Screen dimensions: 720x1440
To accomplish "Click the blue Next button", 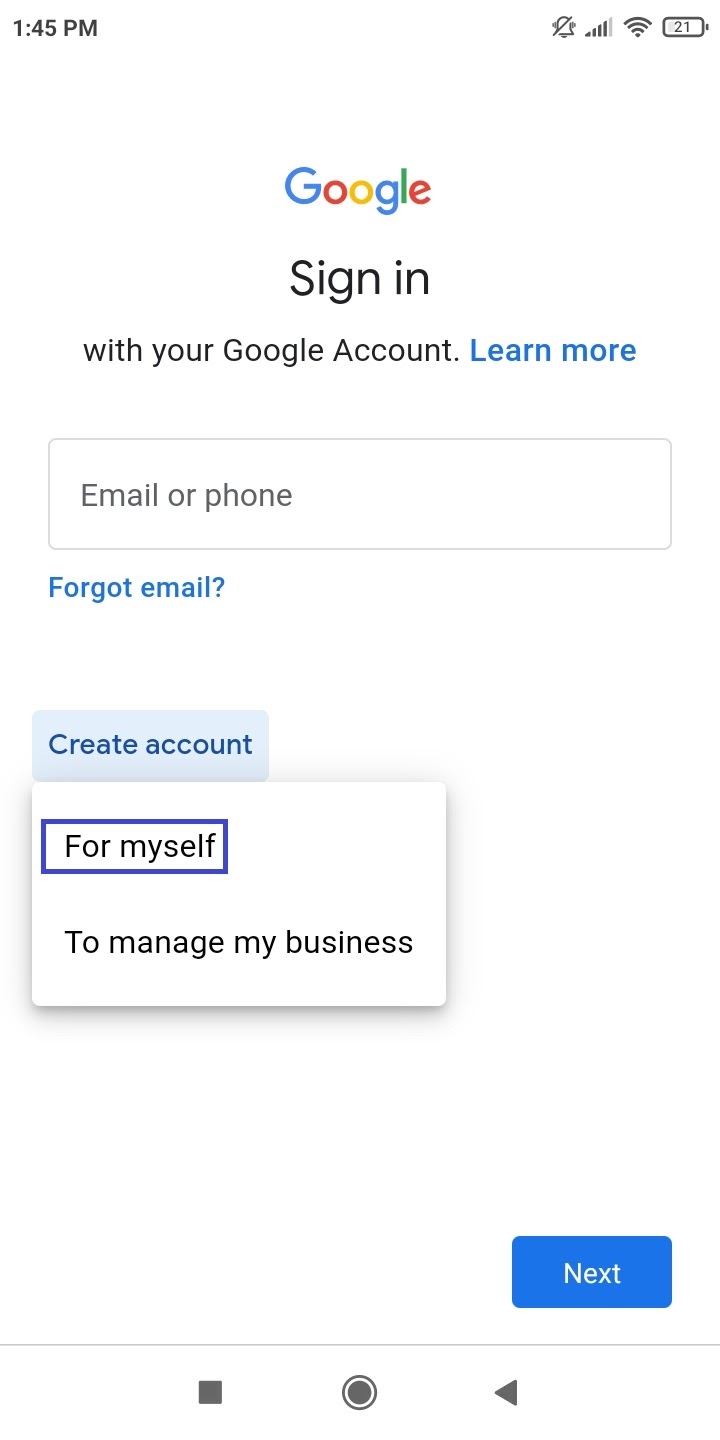I will pyautogui.click(x=592, y=1272).
